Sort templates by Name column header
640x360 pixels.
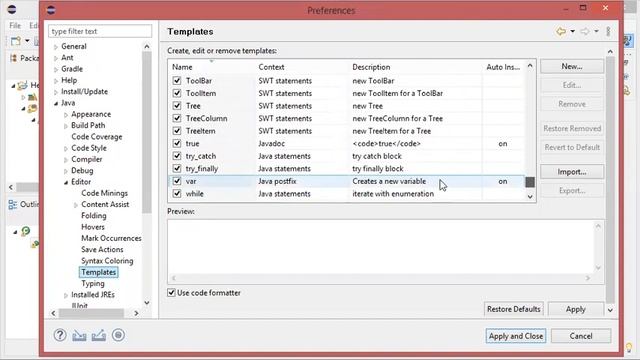(211, 67)
